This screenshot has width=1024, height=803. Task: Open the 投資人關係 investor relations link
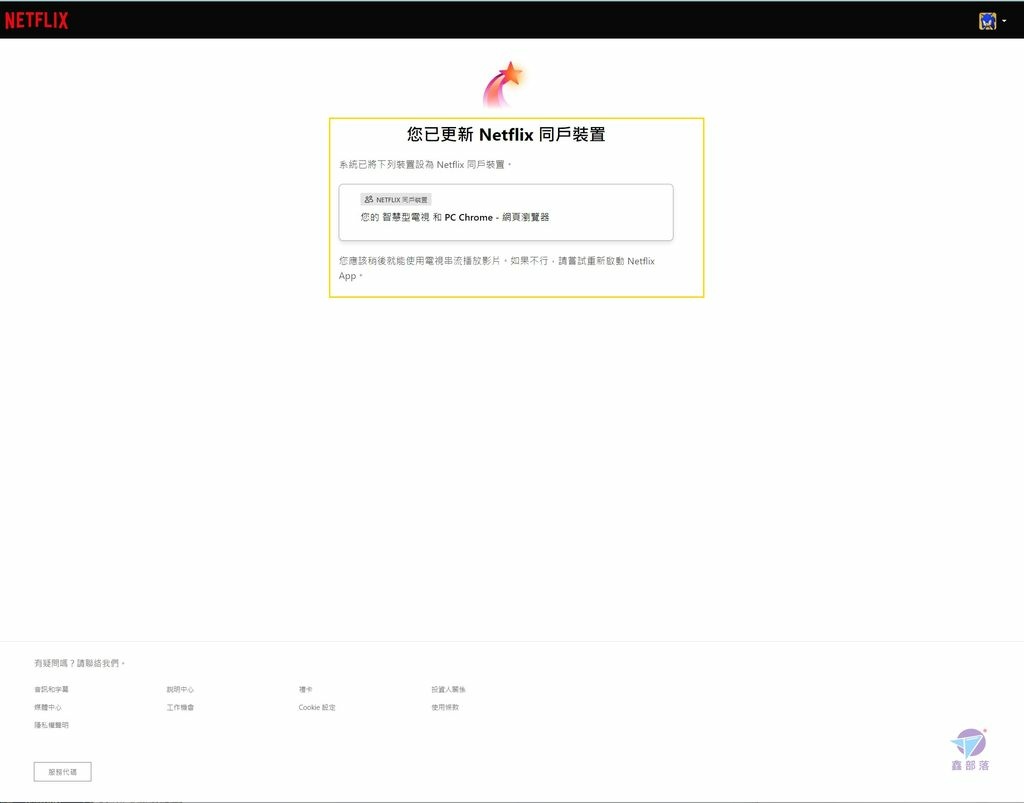[x=449, y=689]
